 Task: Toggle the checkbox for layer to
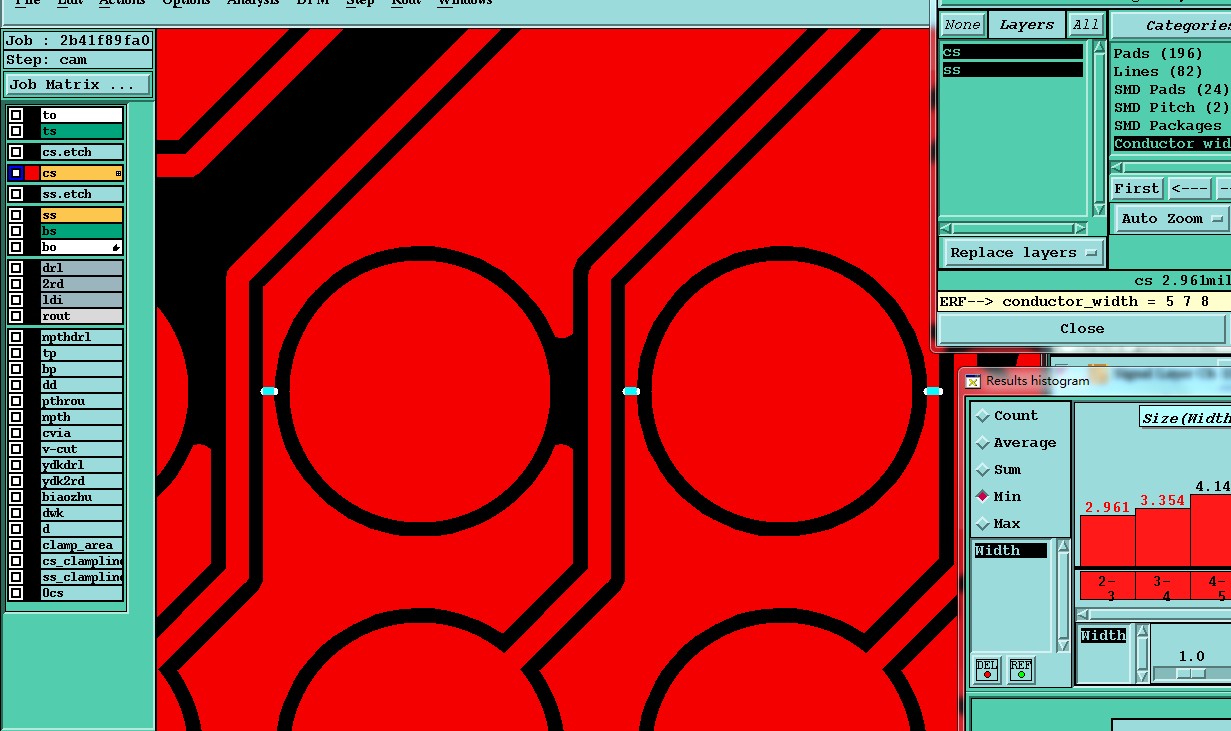[x=16, y=115]
